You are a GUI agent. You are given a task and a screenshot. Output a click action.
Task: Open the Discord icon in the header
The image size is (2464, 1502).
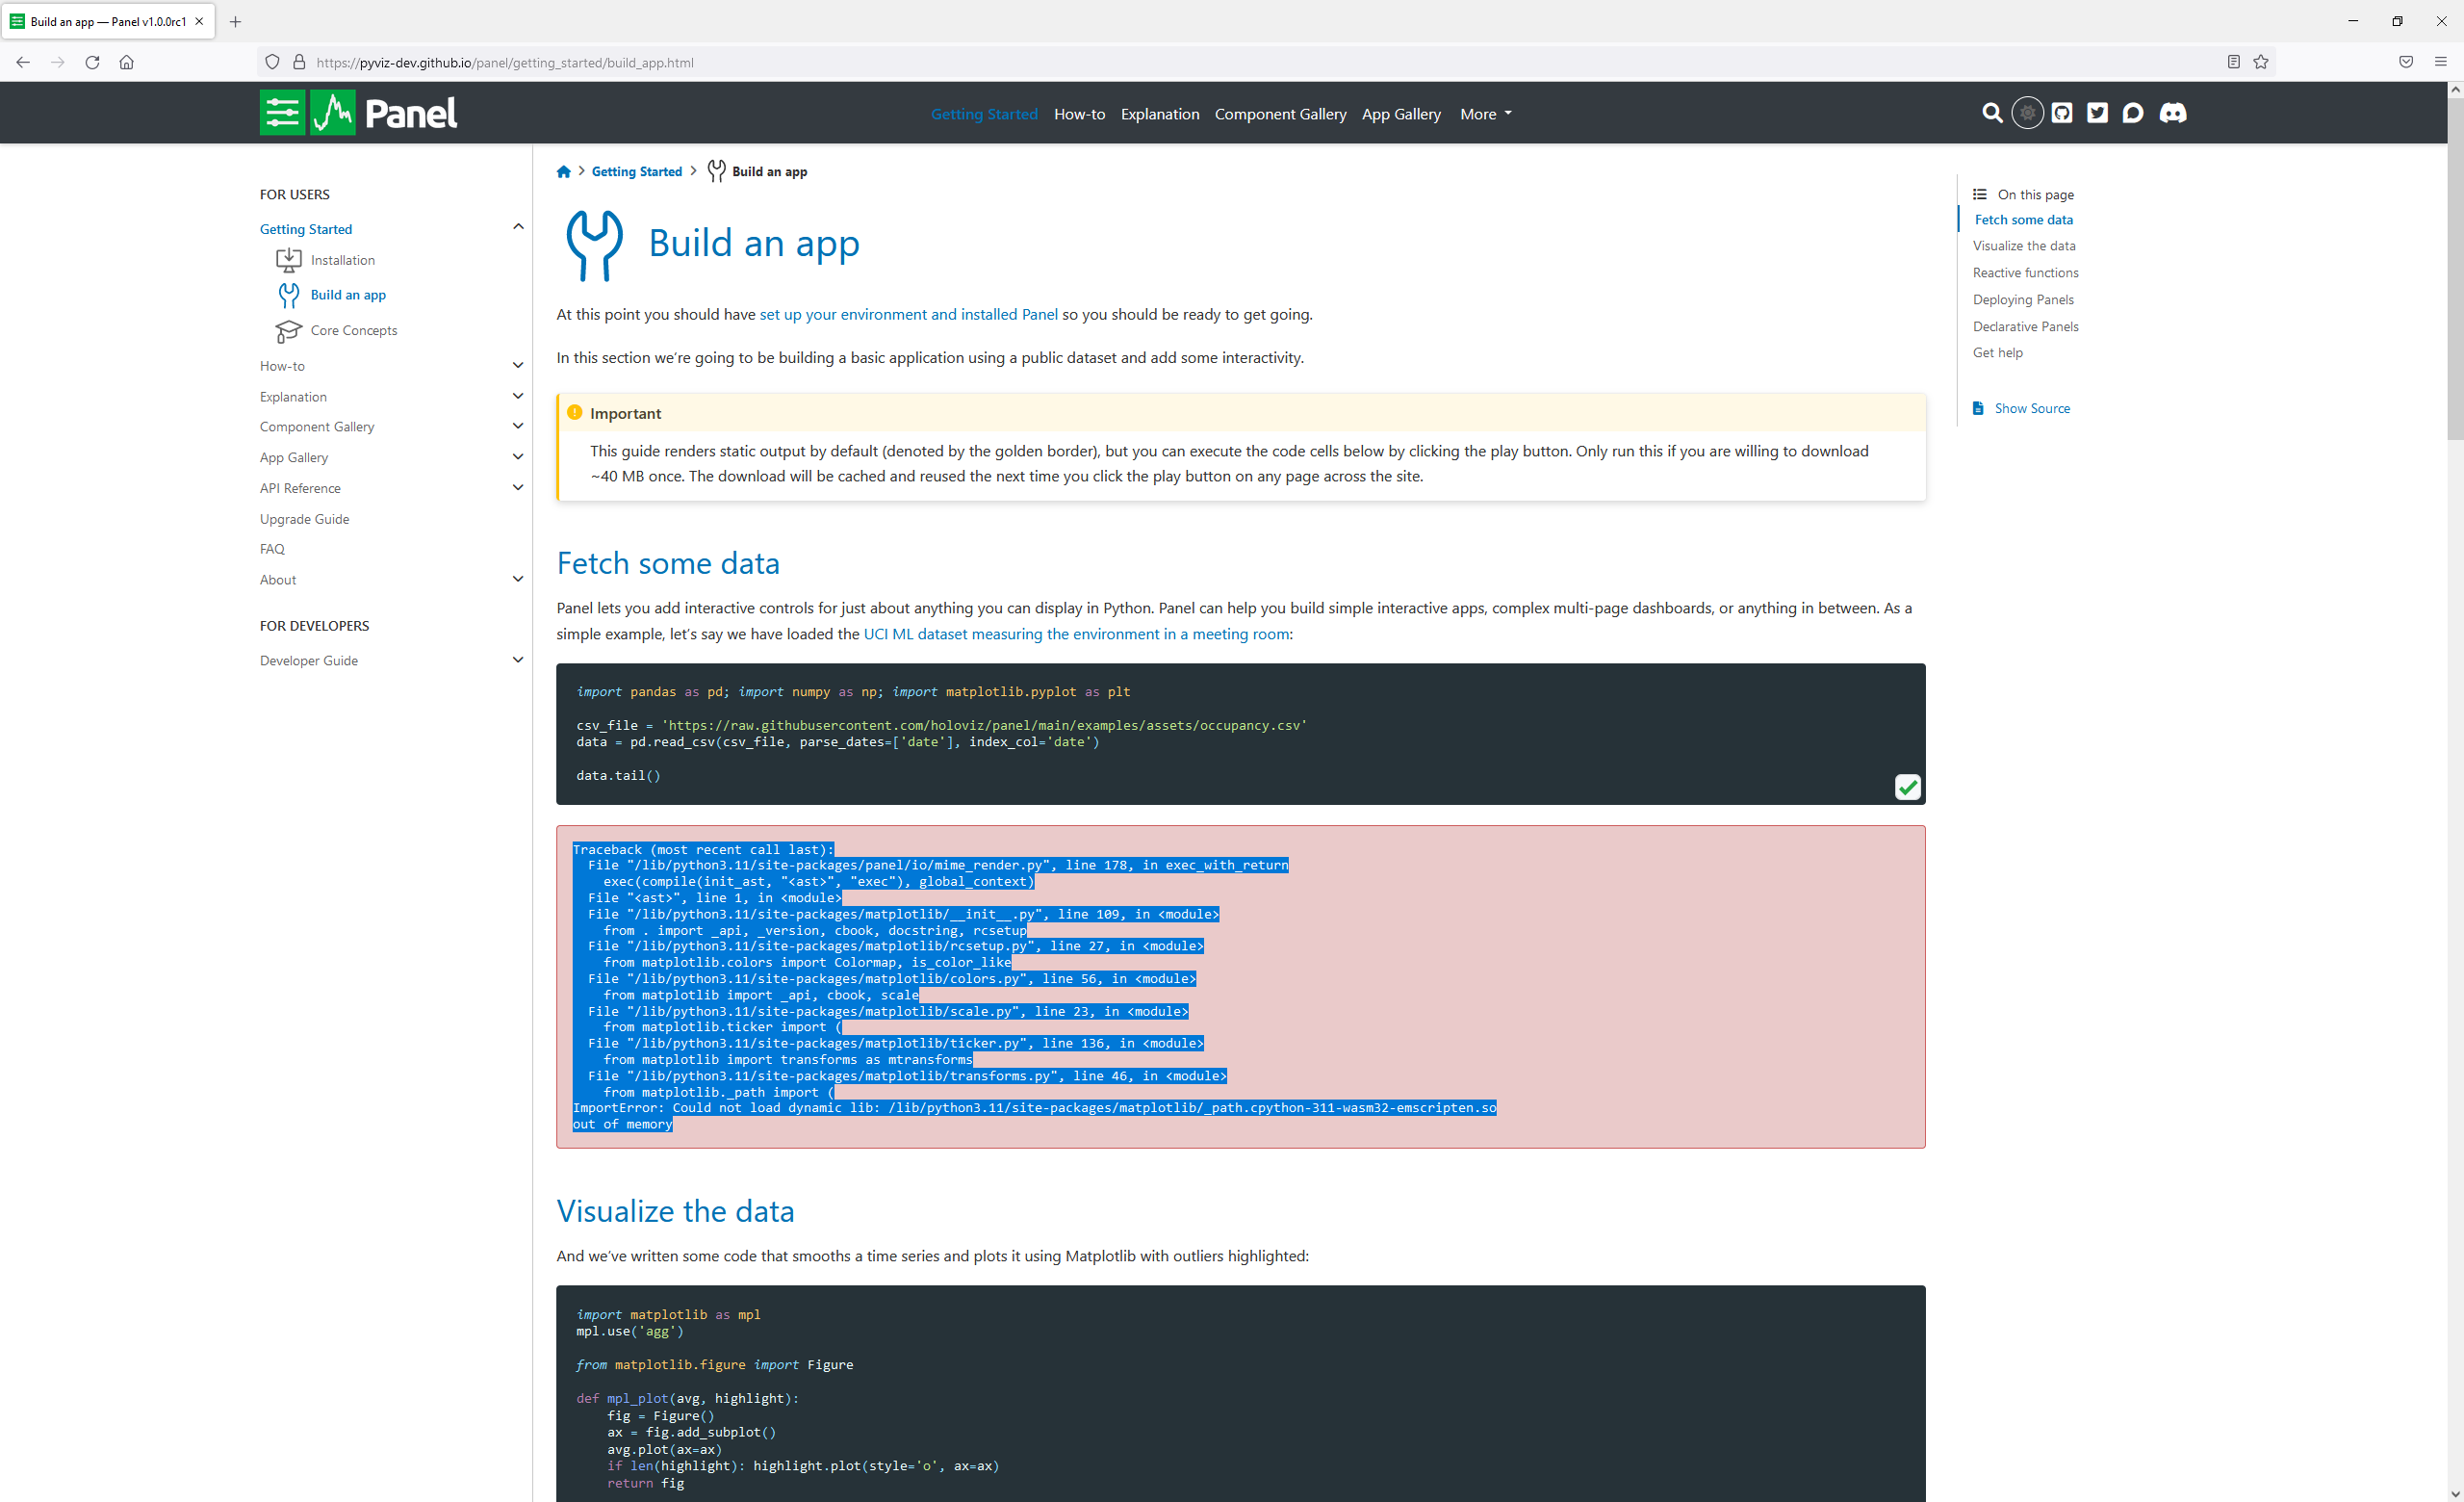pos(2173,113)
